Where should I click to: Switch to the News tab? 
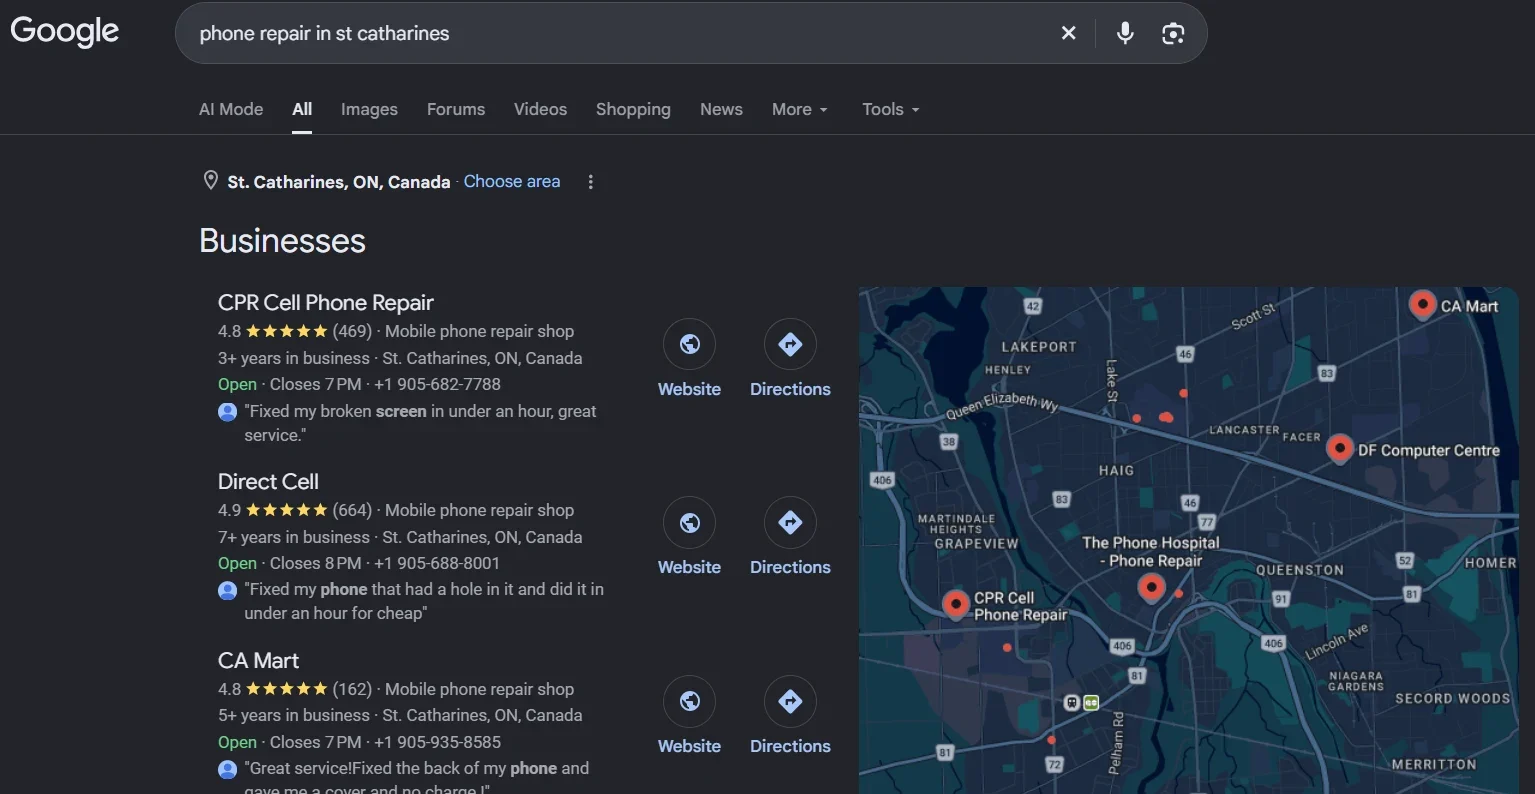[721, 109]
